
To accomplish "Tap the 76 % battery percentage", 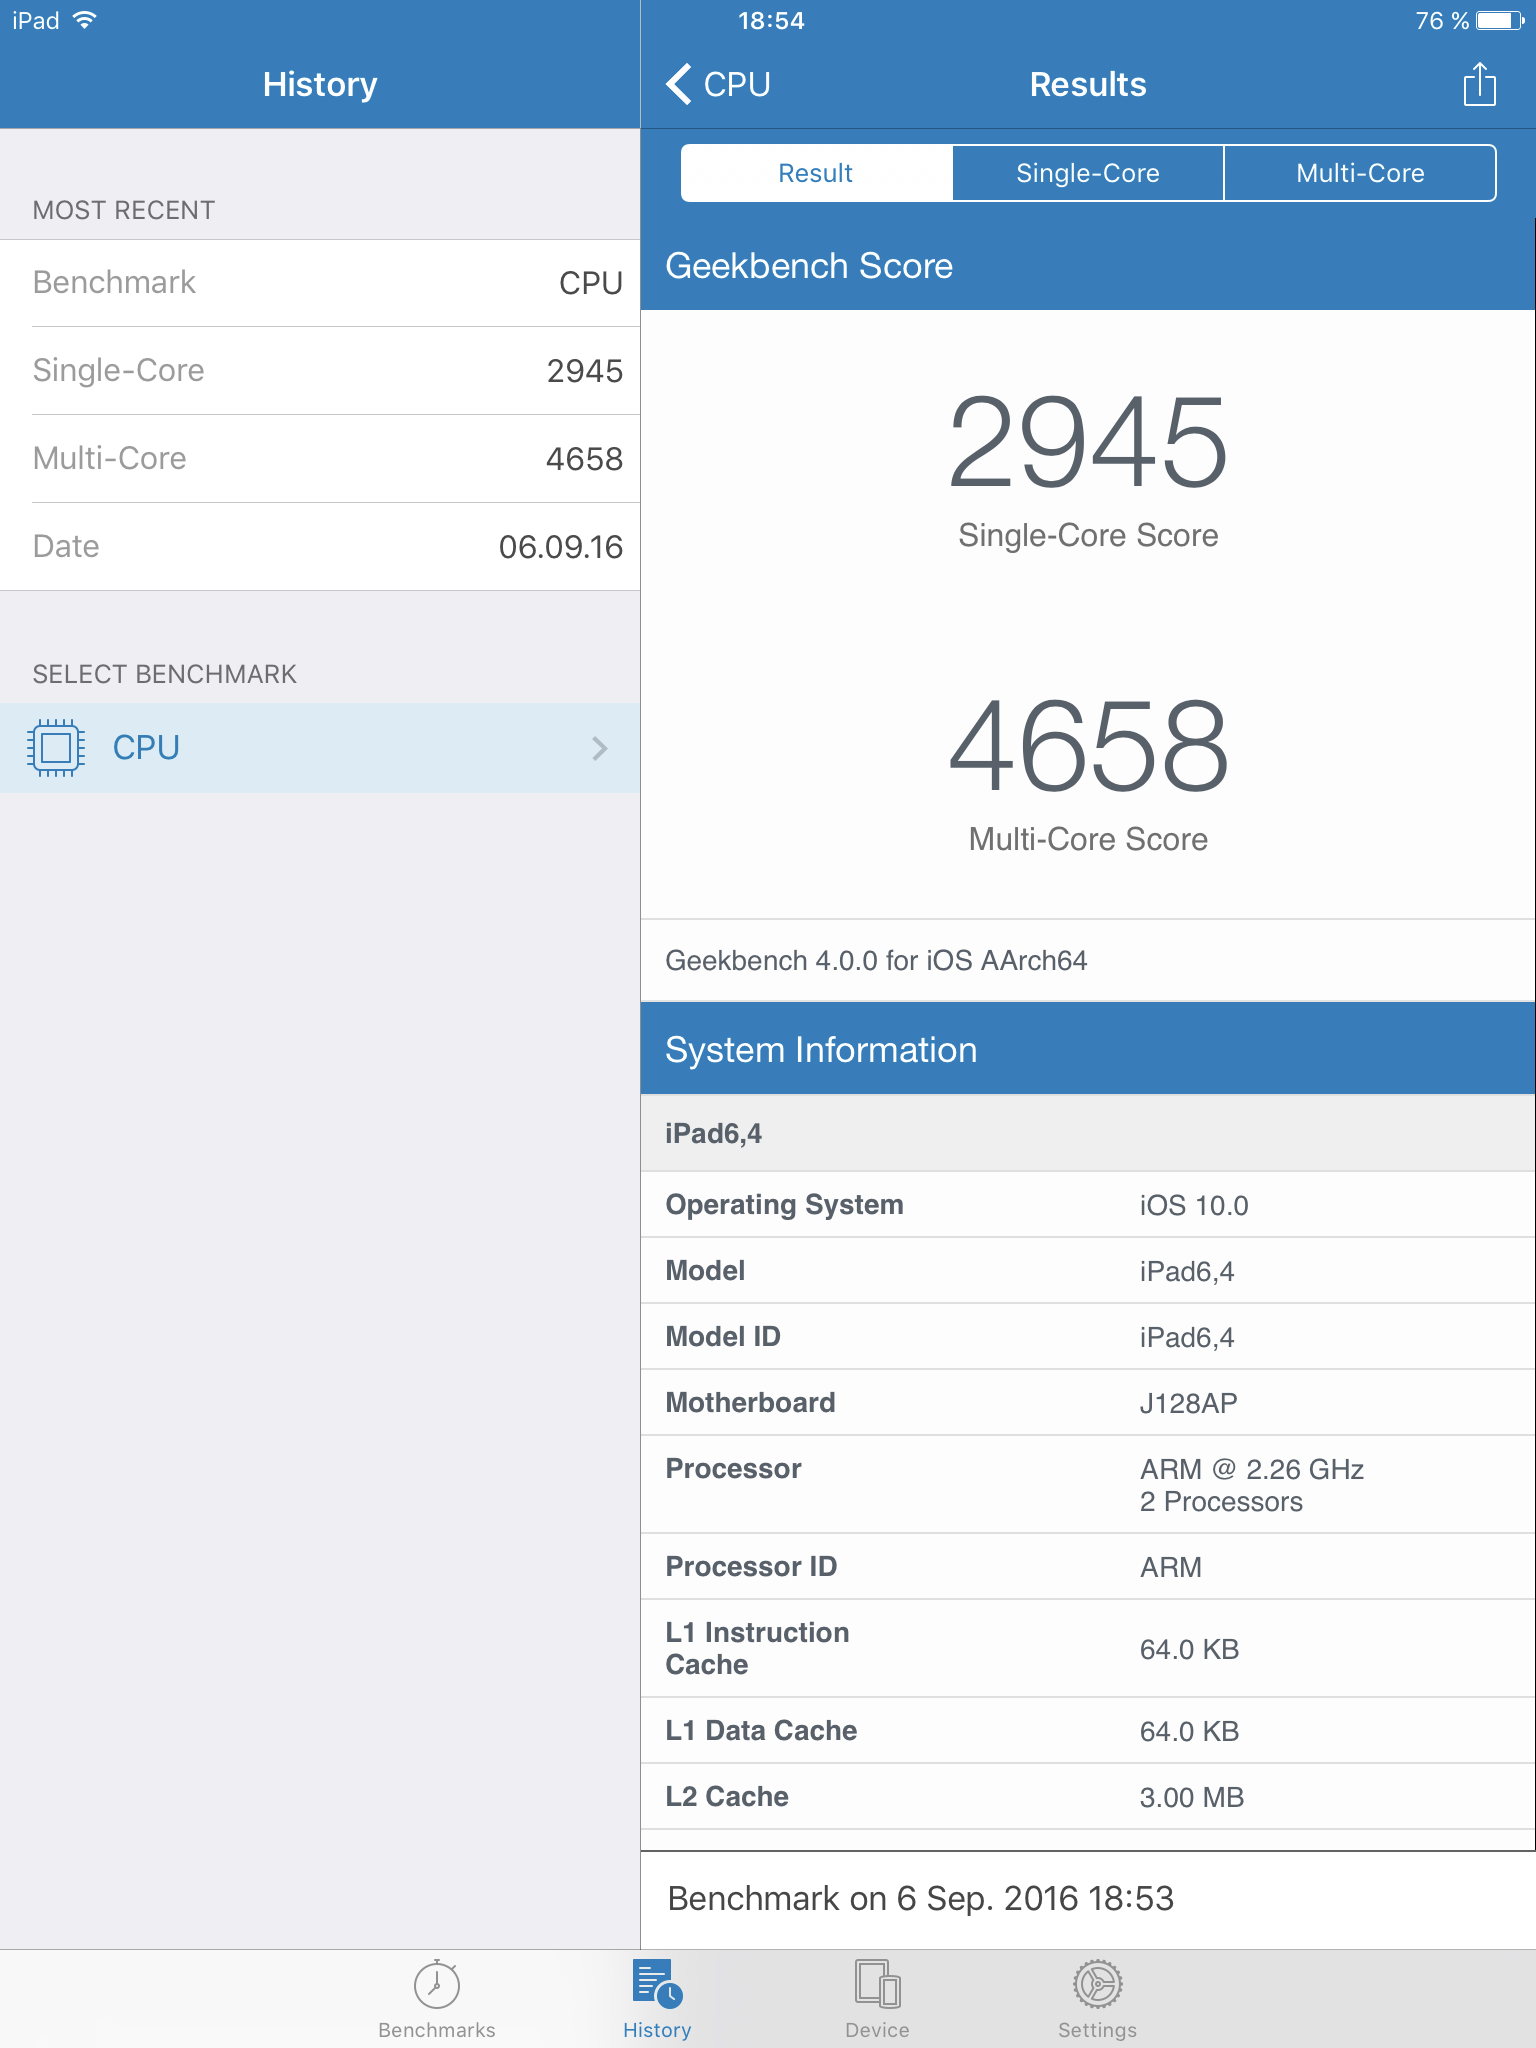I will (x=1442, y=20).
